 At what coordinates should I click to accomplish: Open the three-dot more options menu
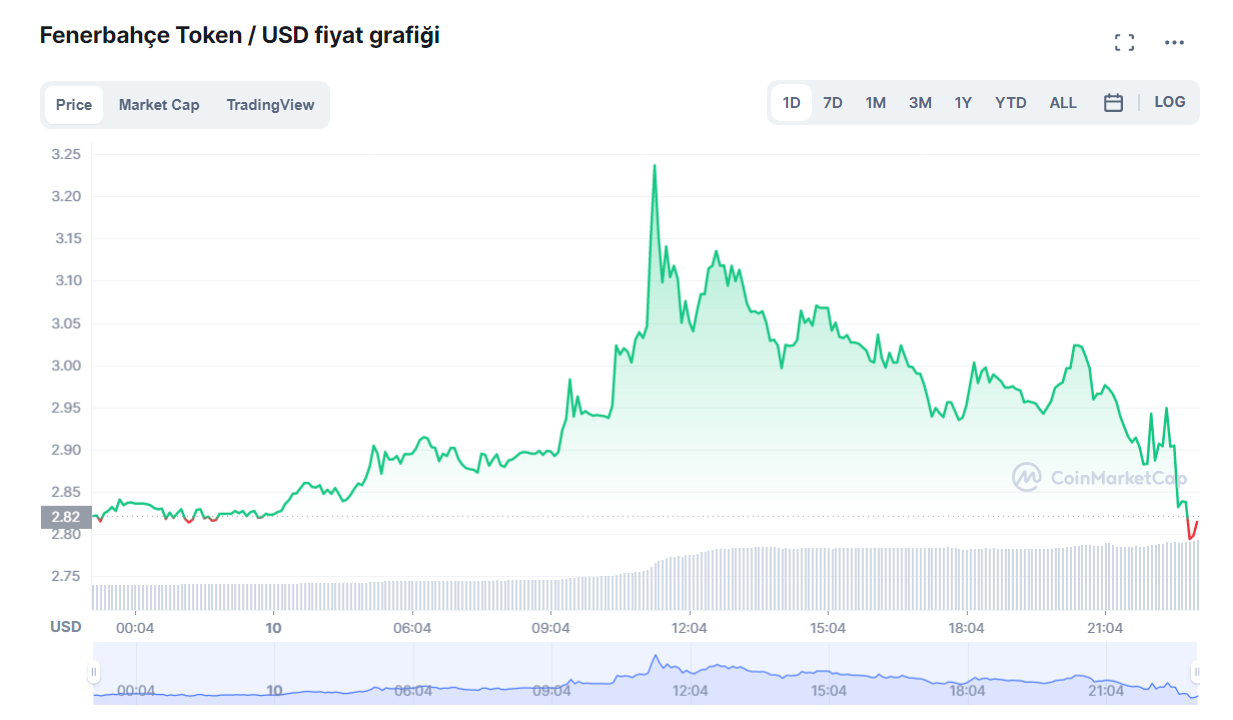[x=1174, y=42]
